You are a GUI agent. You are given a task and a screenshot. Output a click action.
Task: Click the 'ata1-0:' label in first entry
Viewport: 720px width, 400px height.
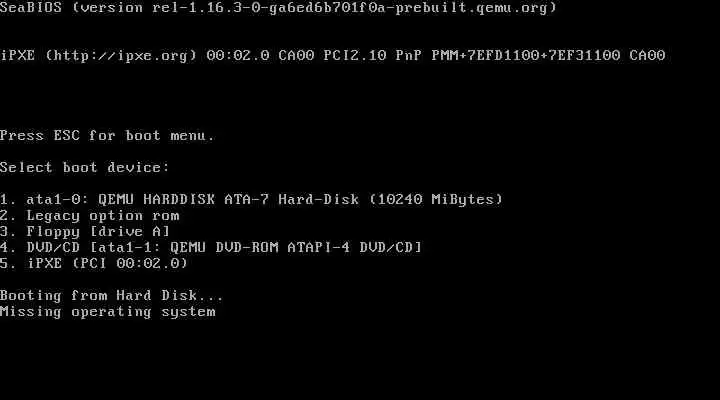(x=57, y=199)
